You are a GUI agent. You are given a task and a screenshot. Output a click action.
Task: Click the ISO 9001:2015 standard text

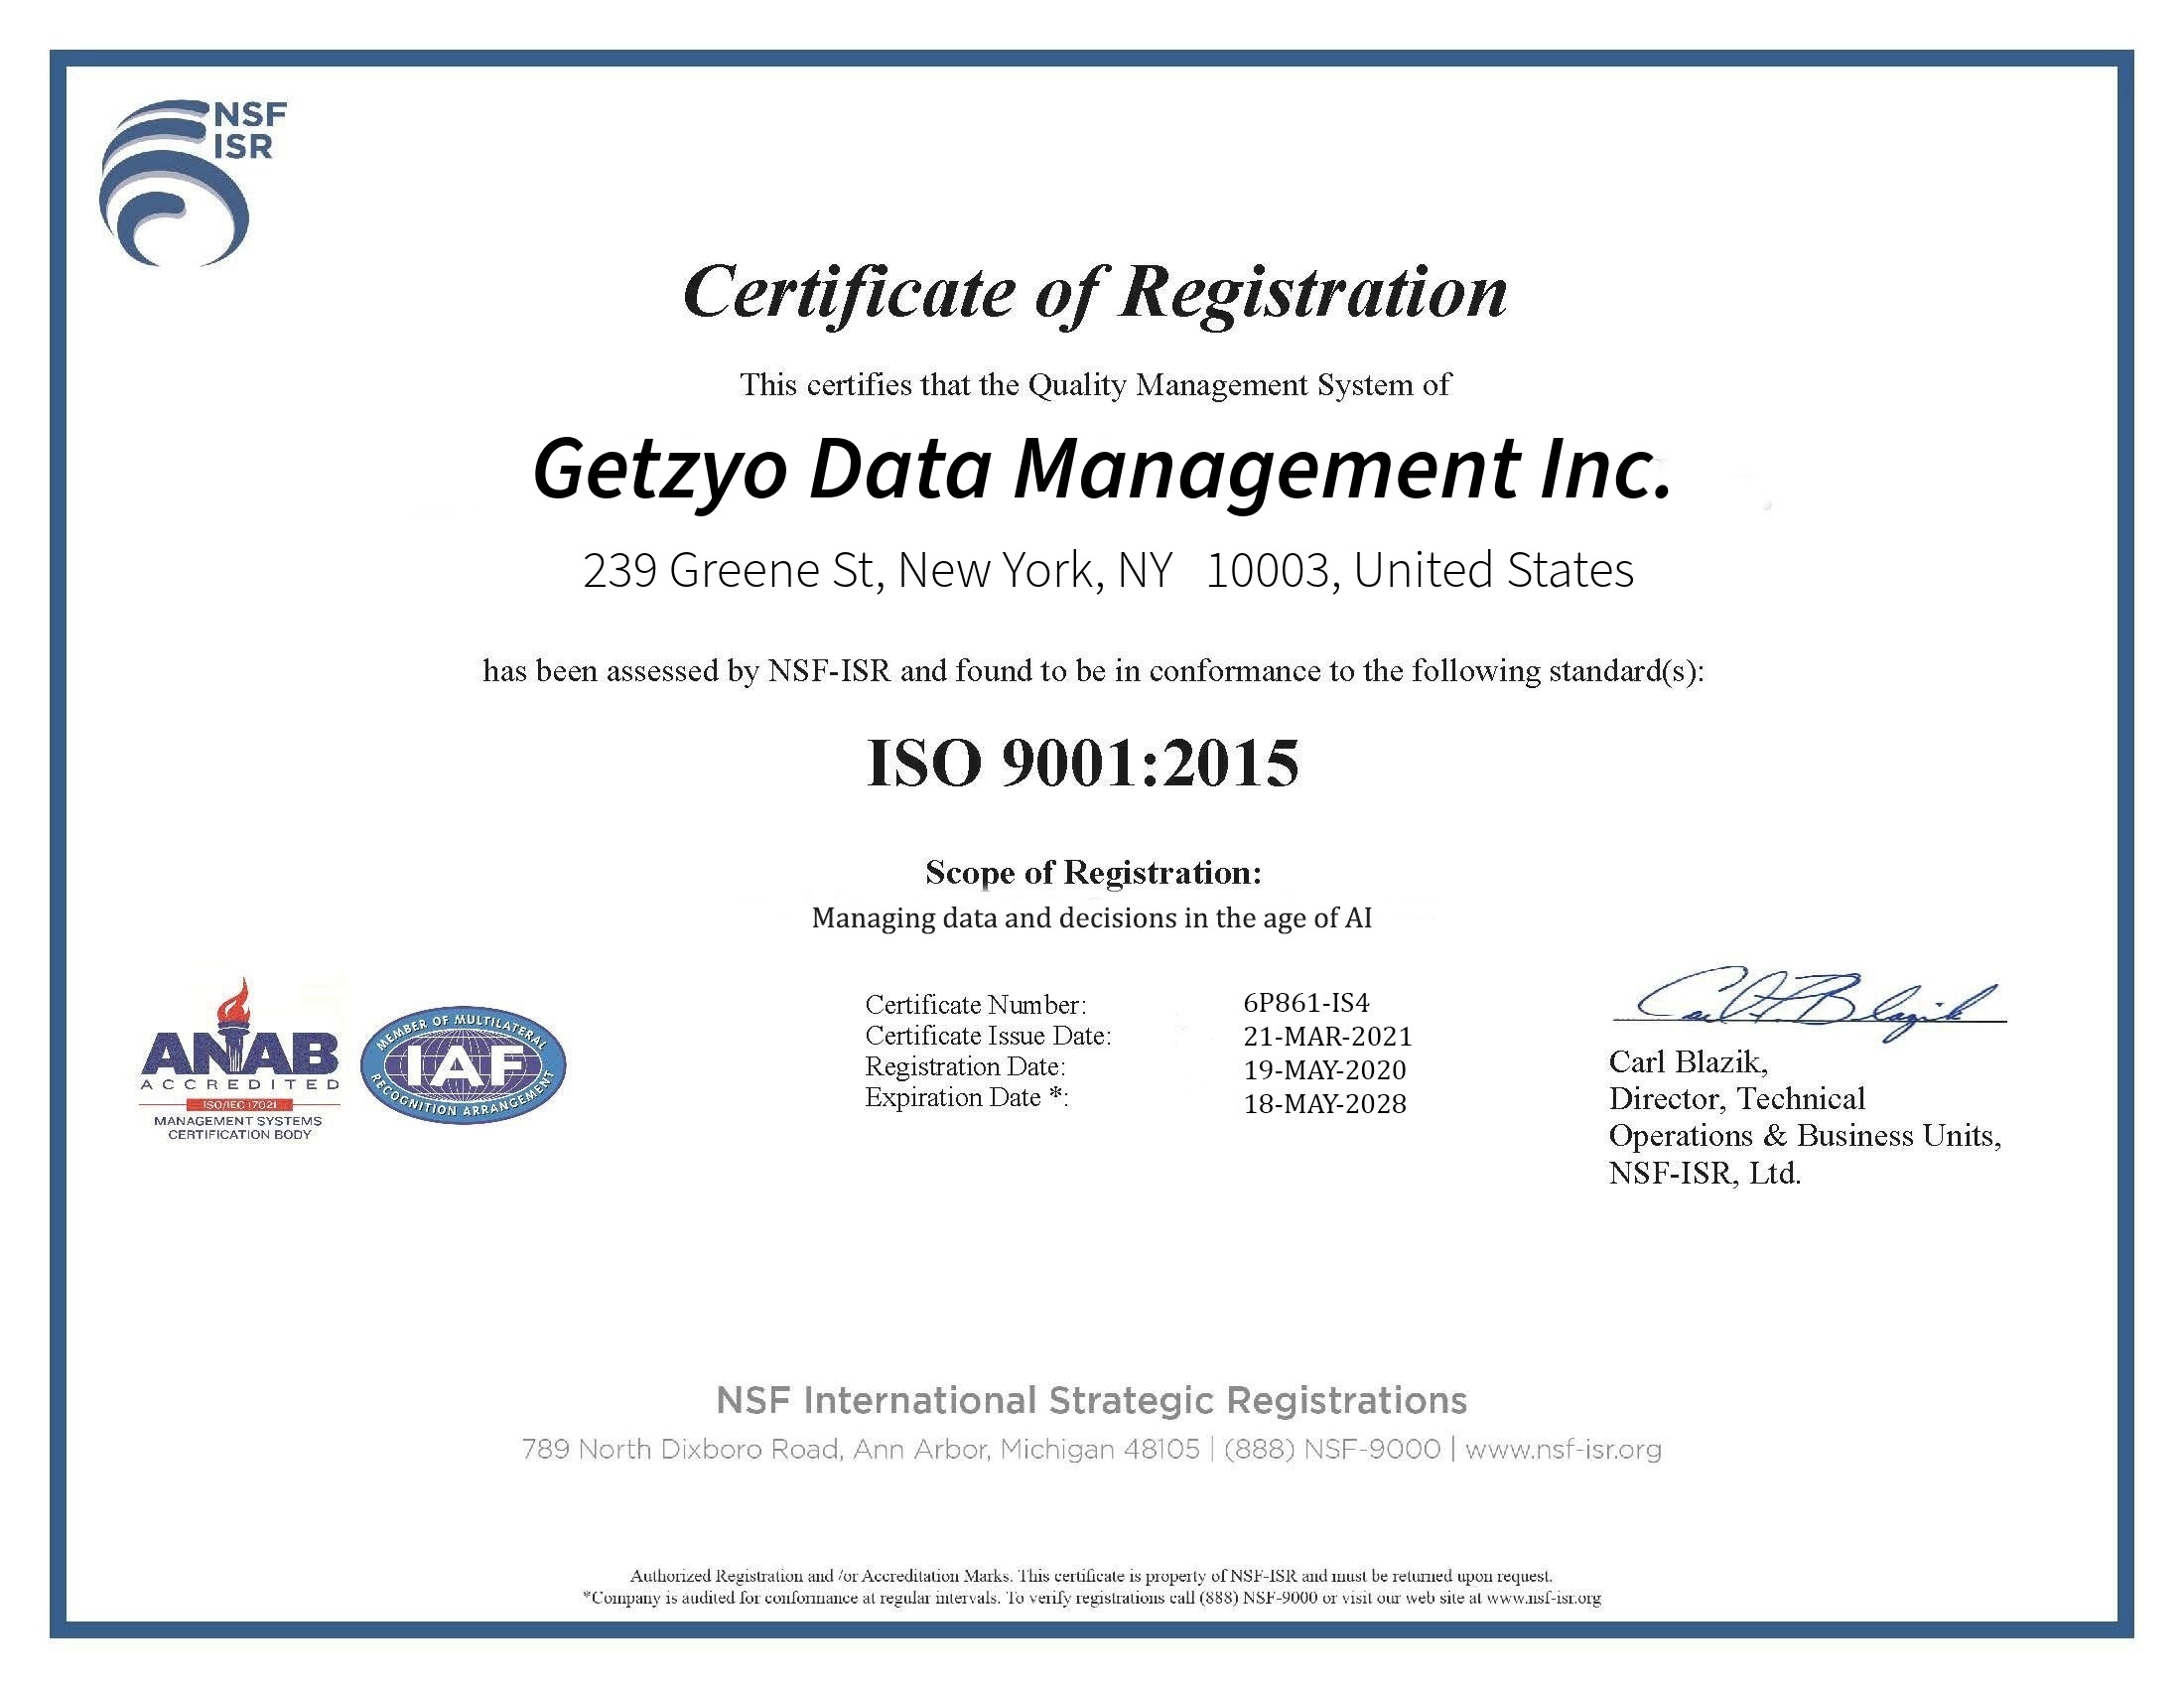click(1082, 763)
